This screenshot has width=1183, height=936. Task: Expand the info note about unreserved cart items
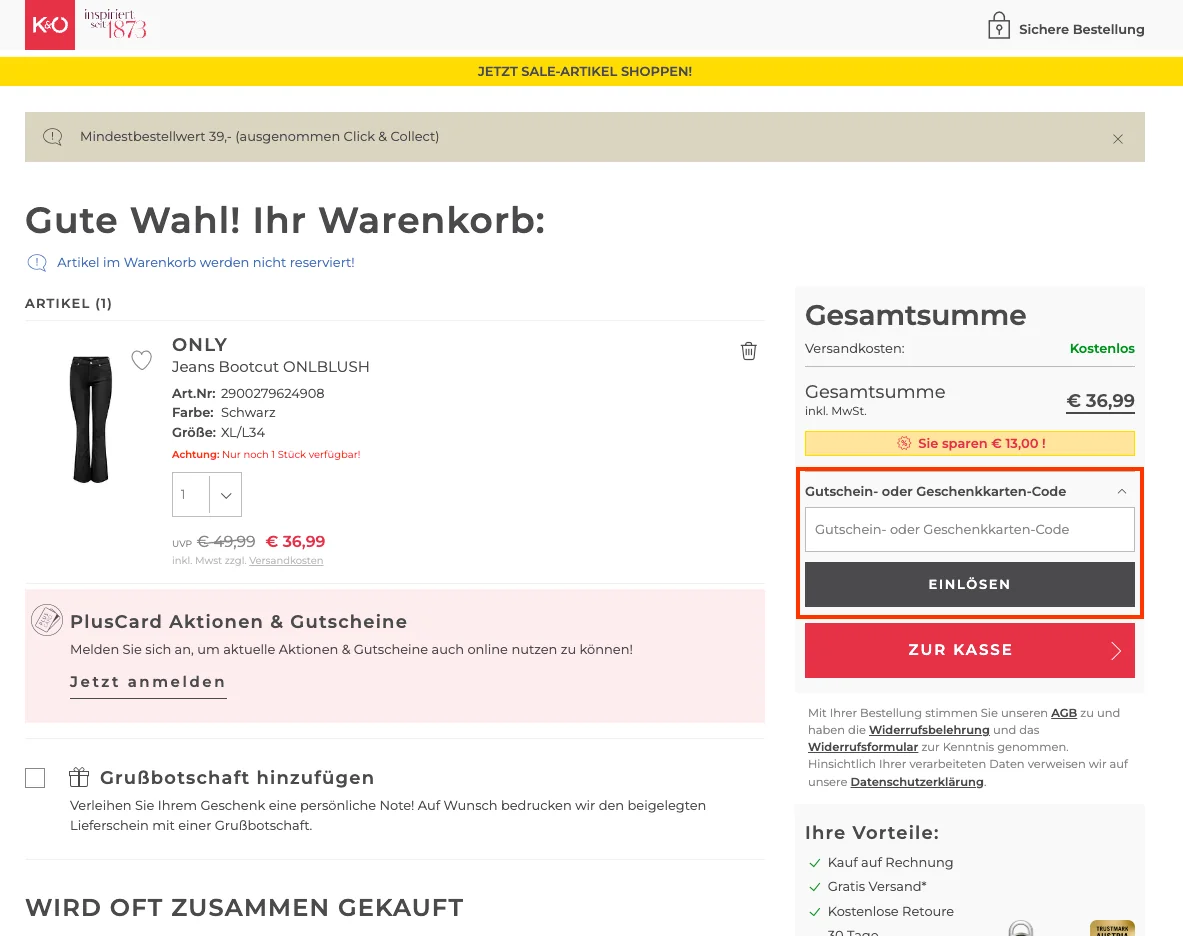pos(37,262)
